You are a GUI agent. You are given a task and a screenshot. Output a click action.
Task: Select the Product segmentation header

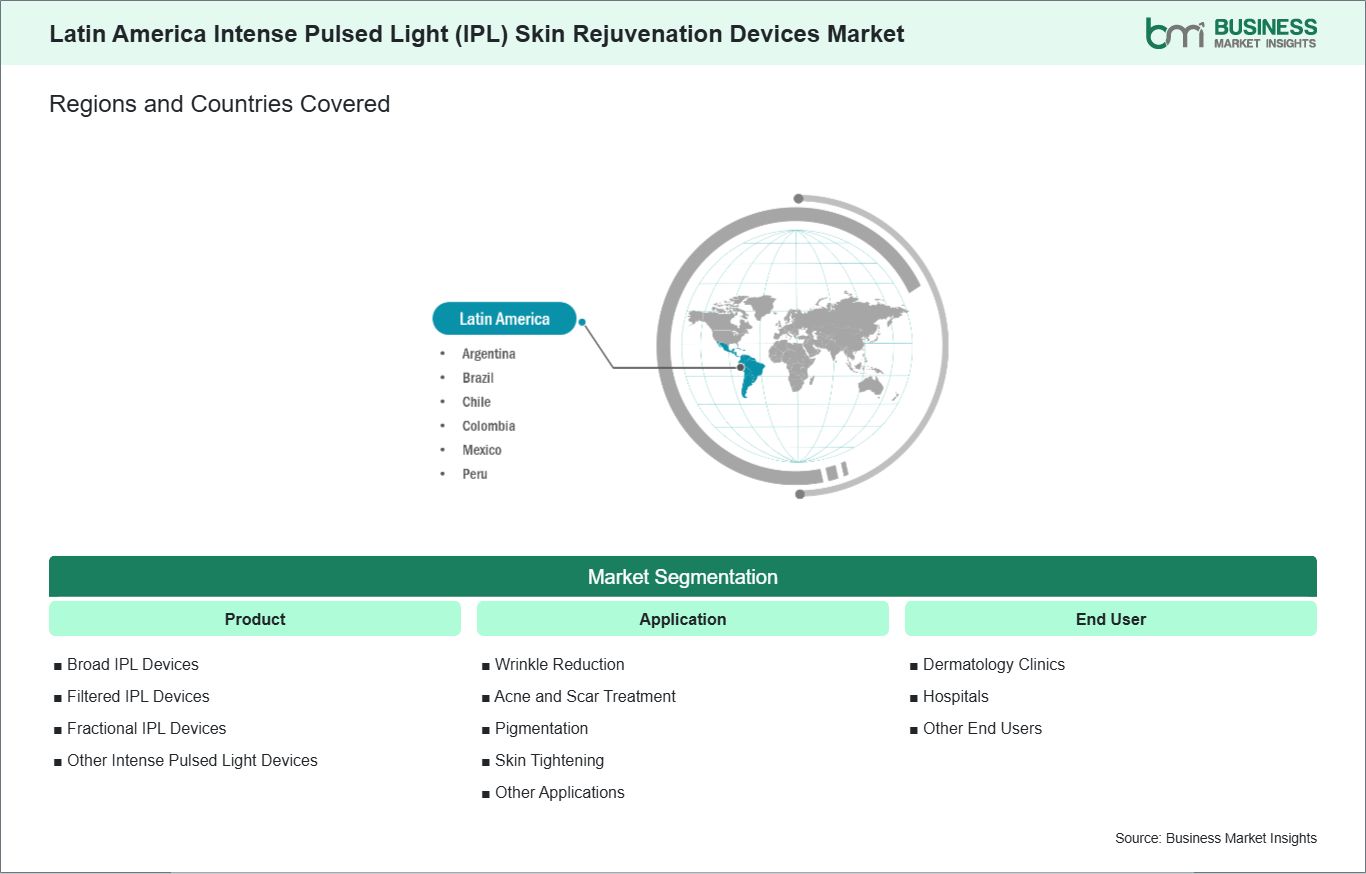255,619
